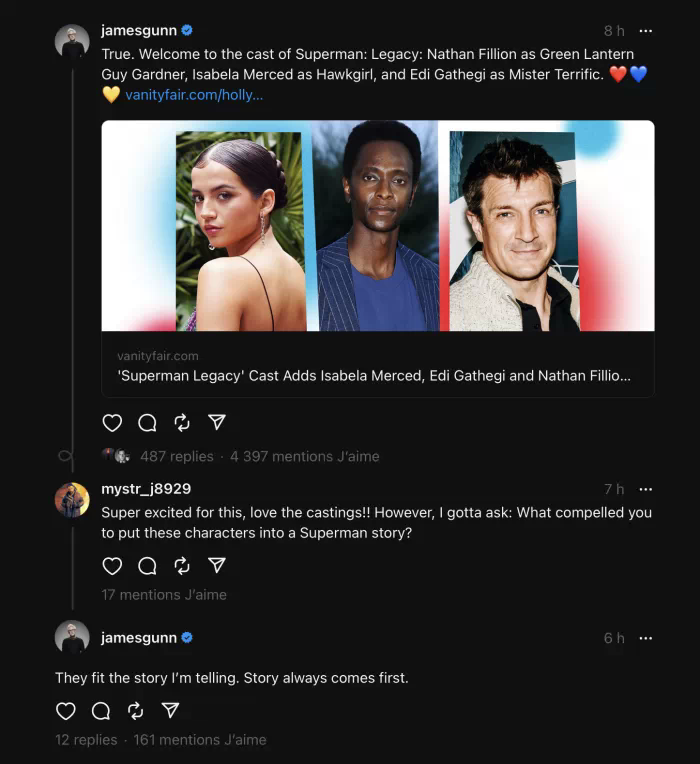This screenshot has height=764, width=700.
Task: Reply to mystr_j8929's comment
Action: (x=147, y=566)
